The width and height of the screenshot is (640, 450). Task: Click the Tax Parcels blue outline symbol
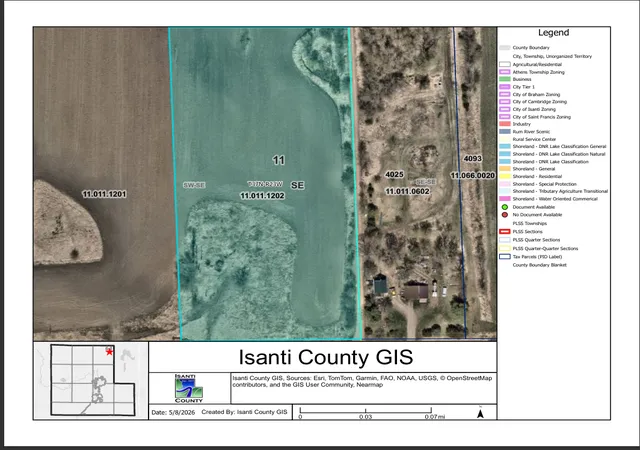pyautogui.click(x=505, y=256)
